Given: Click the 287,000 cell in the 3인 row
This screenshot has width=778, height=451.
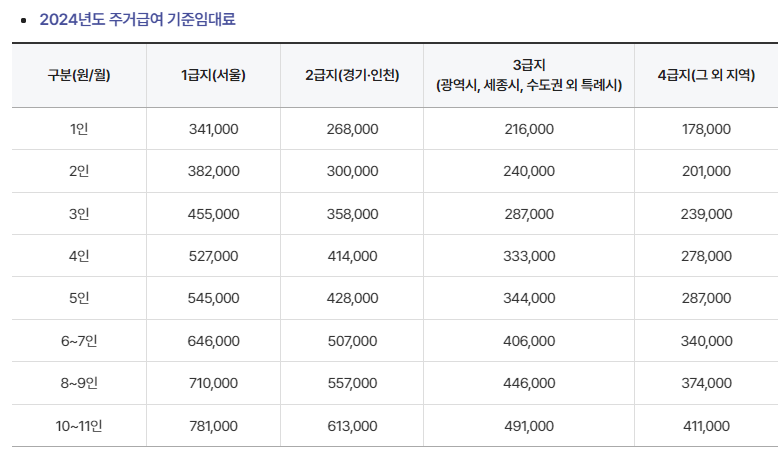Looking at the screenshot, I should pos(529,214).
